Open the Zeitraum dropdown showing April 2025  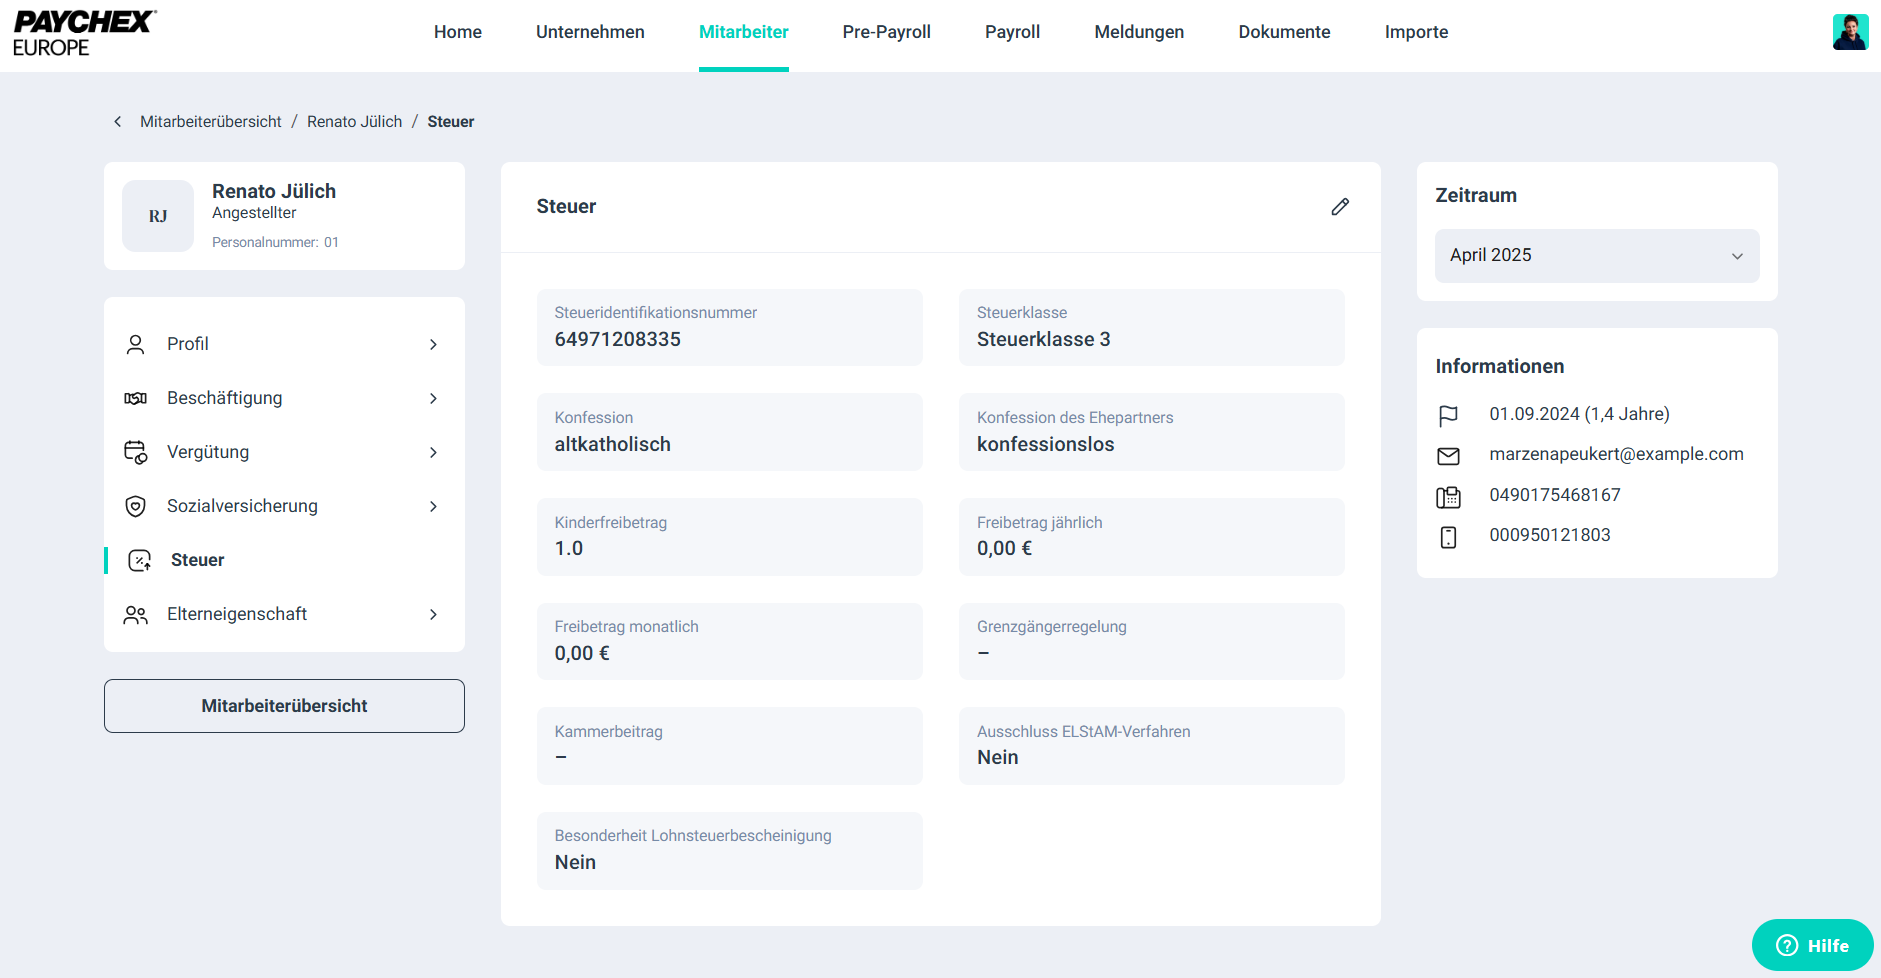click(x=1596, y=256)
